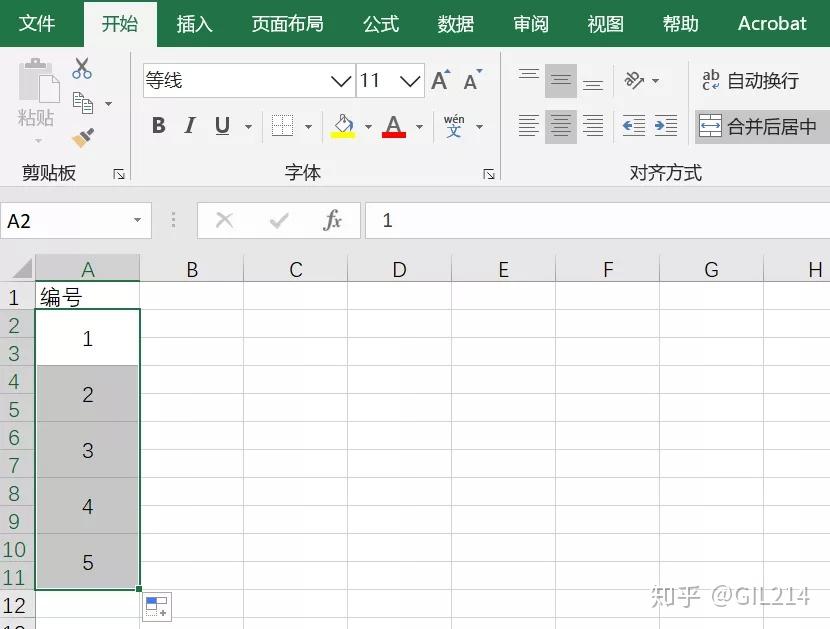Click the Copy icon
830x629 pixels.
pyautogui.click(x=83, y=103)
